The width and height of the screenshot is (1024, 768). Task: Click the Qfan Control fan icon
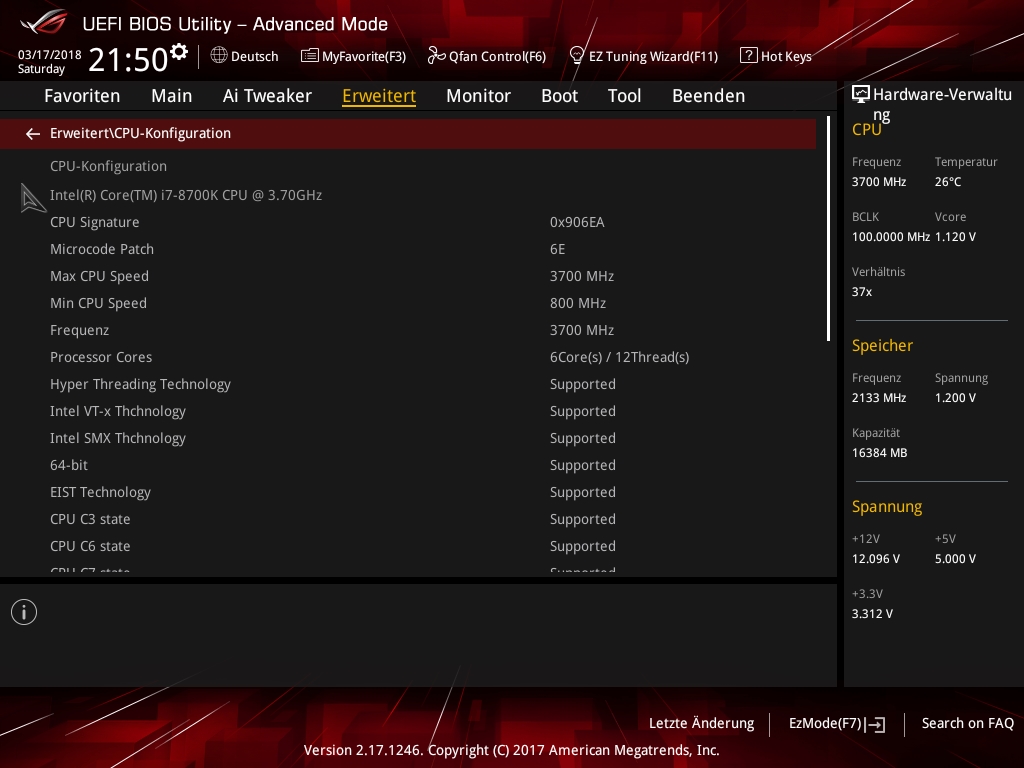(436, 56)
